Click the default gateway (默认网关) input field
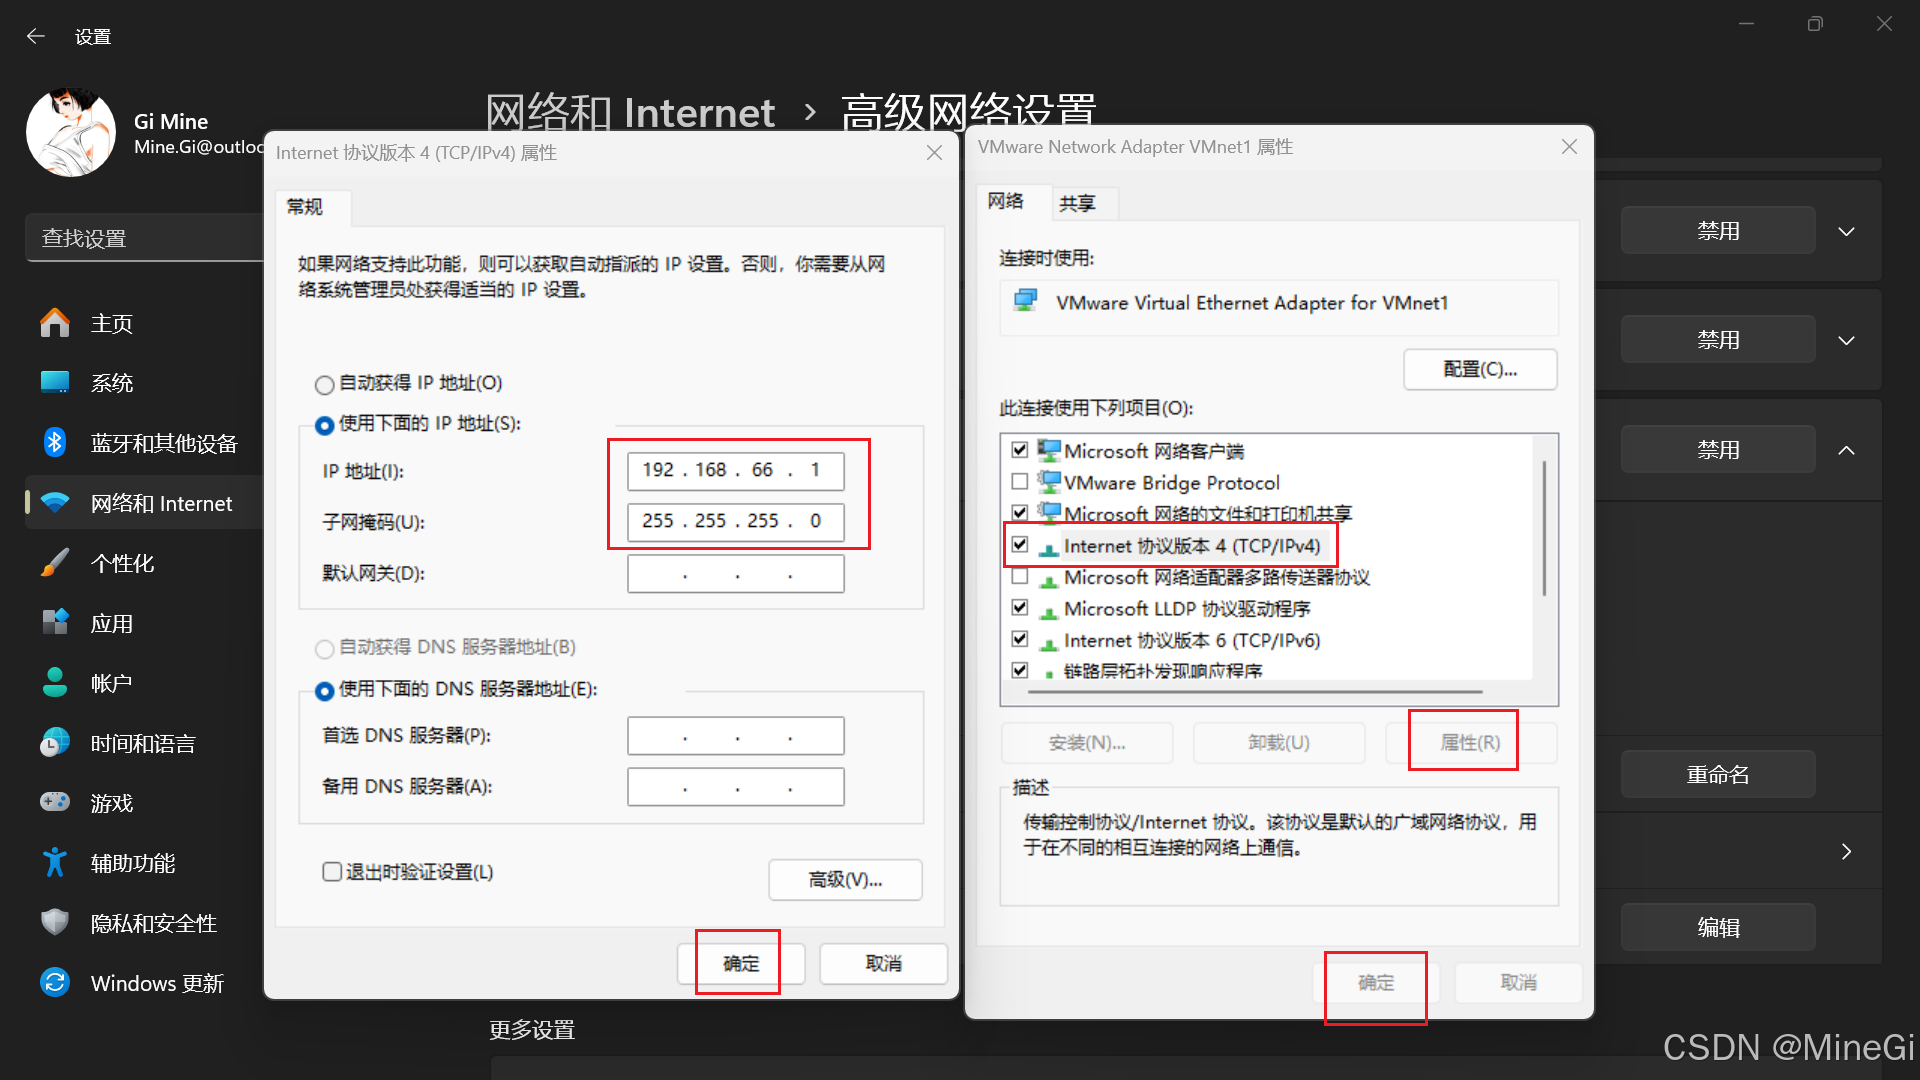The image size is (1920, 1080). tap(735, 574)
